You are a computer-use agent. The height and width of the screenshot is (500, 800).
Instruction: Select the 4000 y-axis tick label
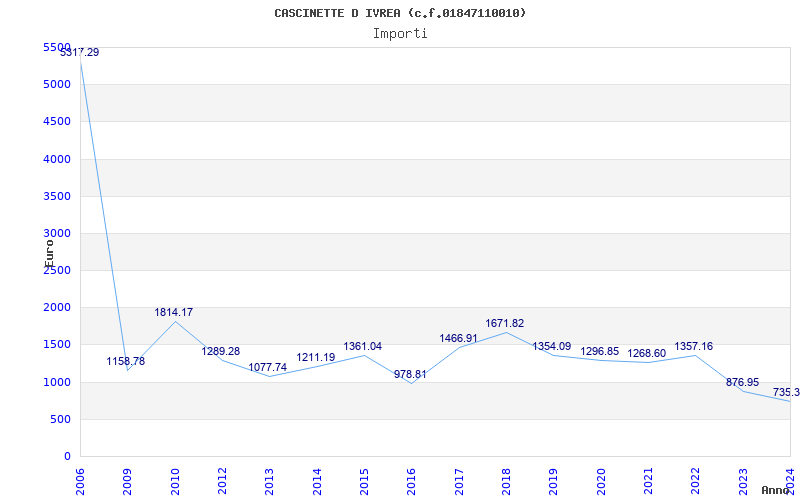(57, 159)
